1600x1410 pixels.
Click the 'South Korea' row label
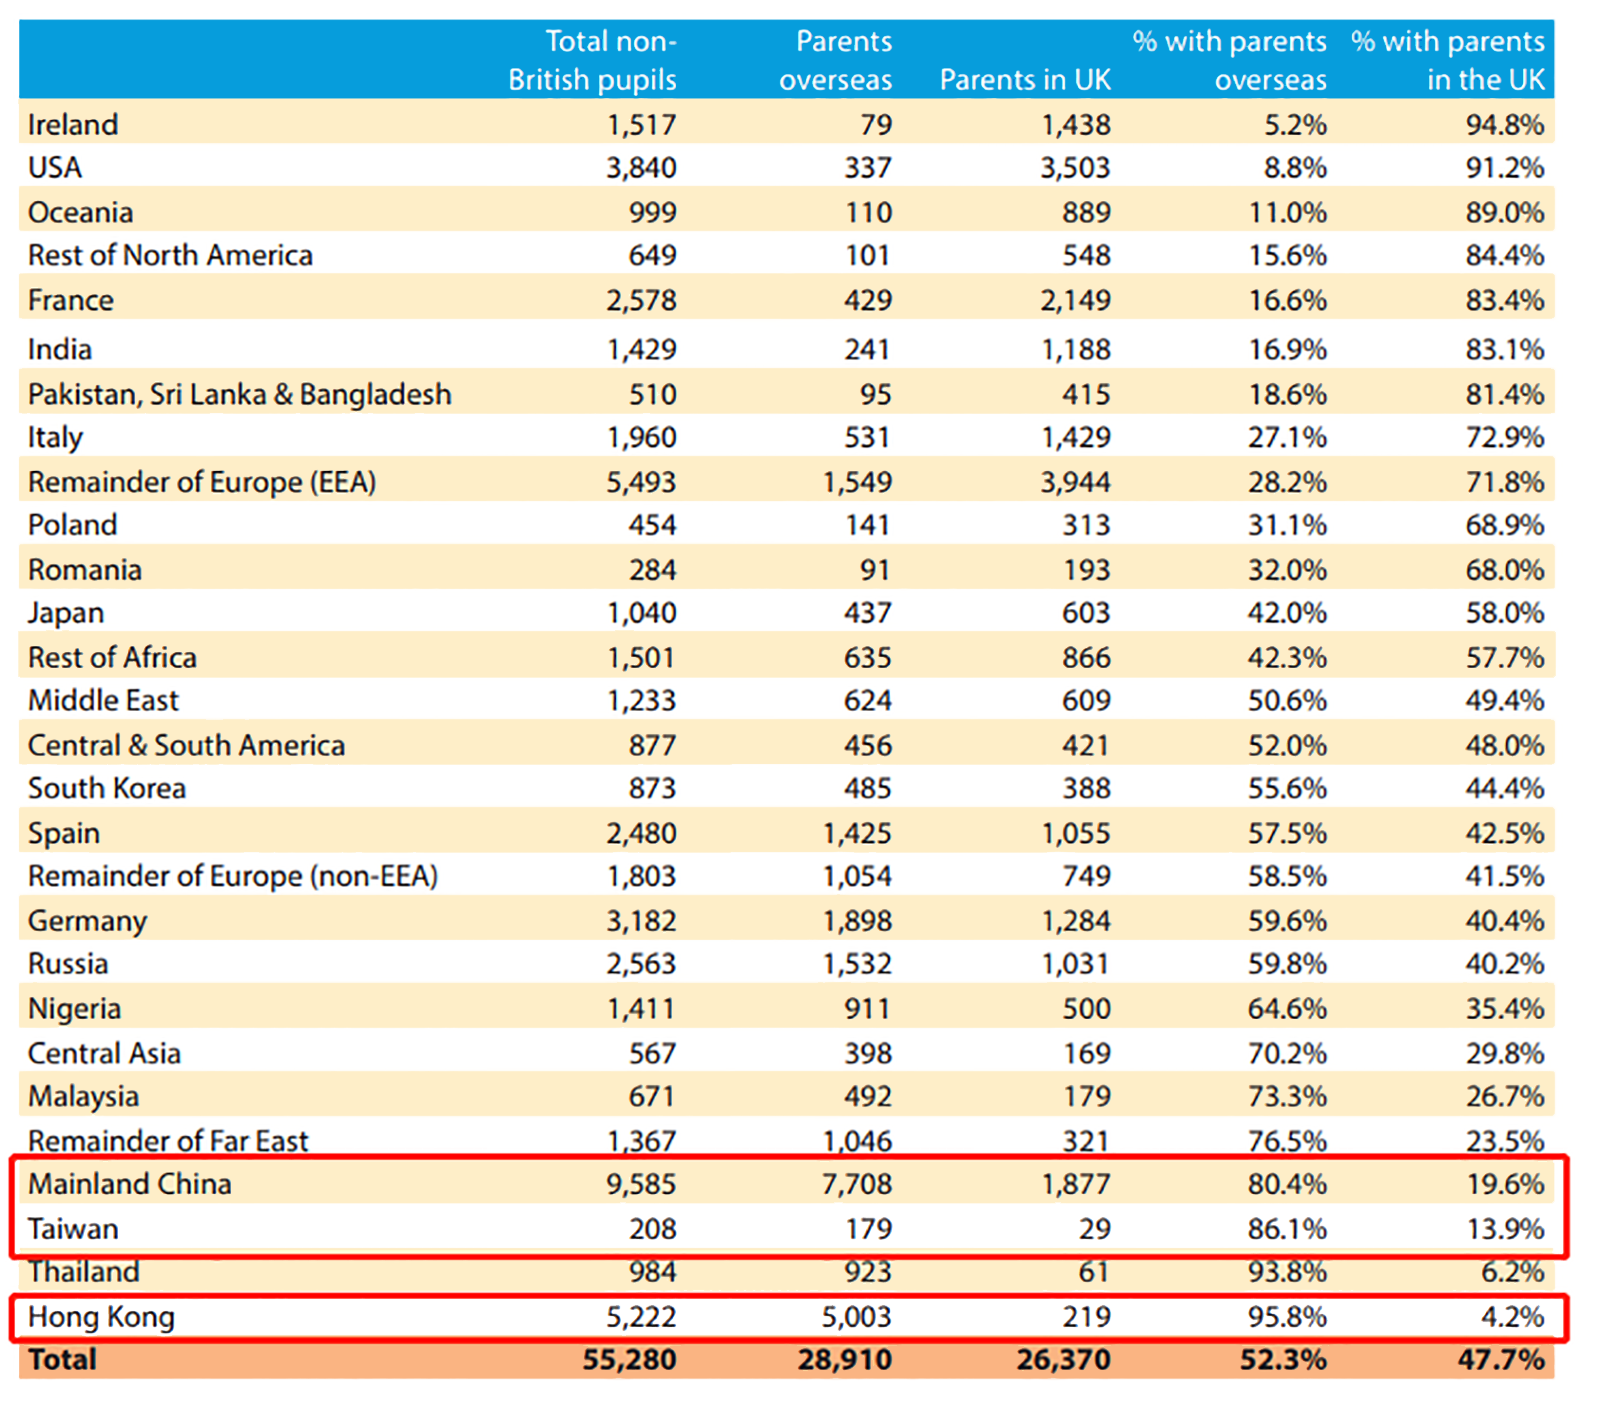click(107, 788)
